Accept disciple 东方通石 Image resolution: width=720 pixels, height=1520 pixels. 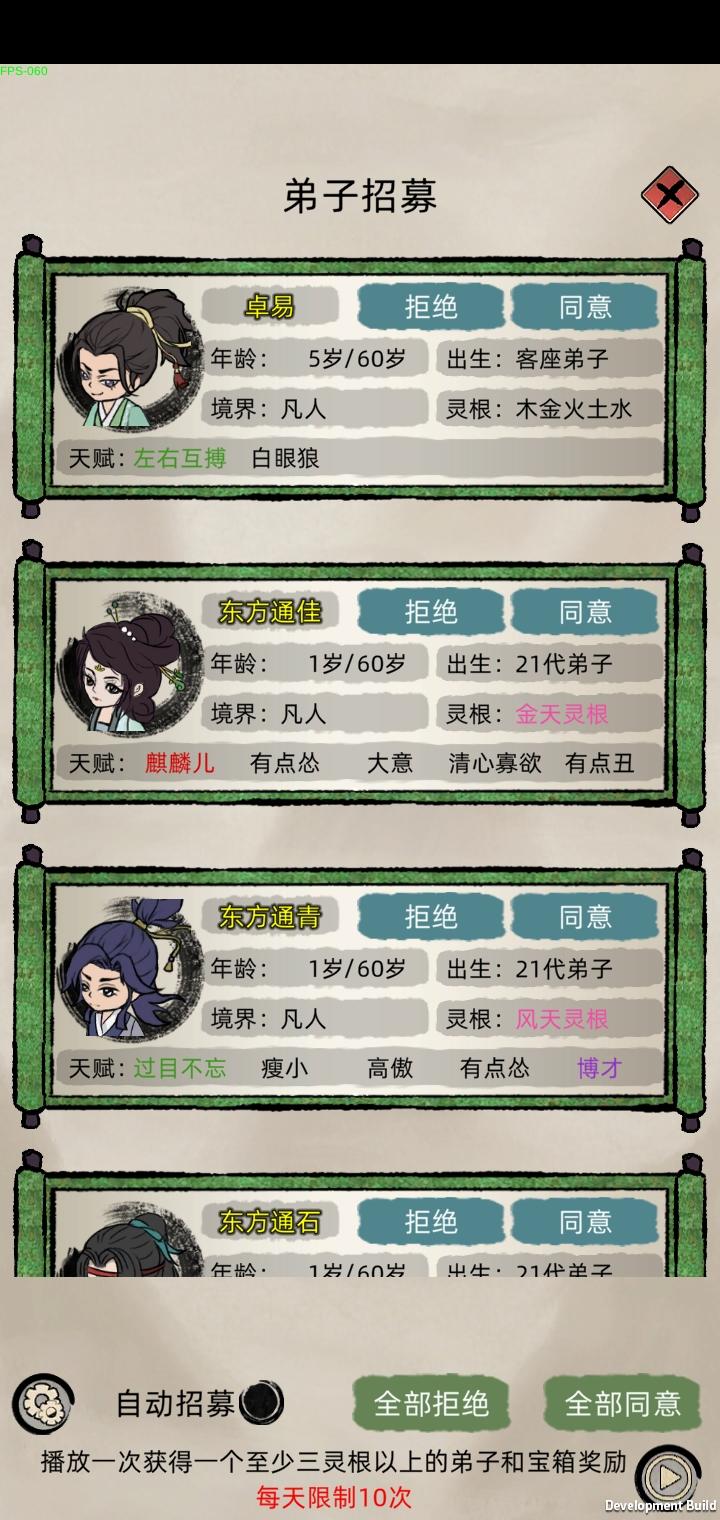[585, 1222]
